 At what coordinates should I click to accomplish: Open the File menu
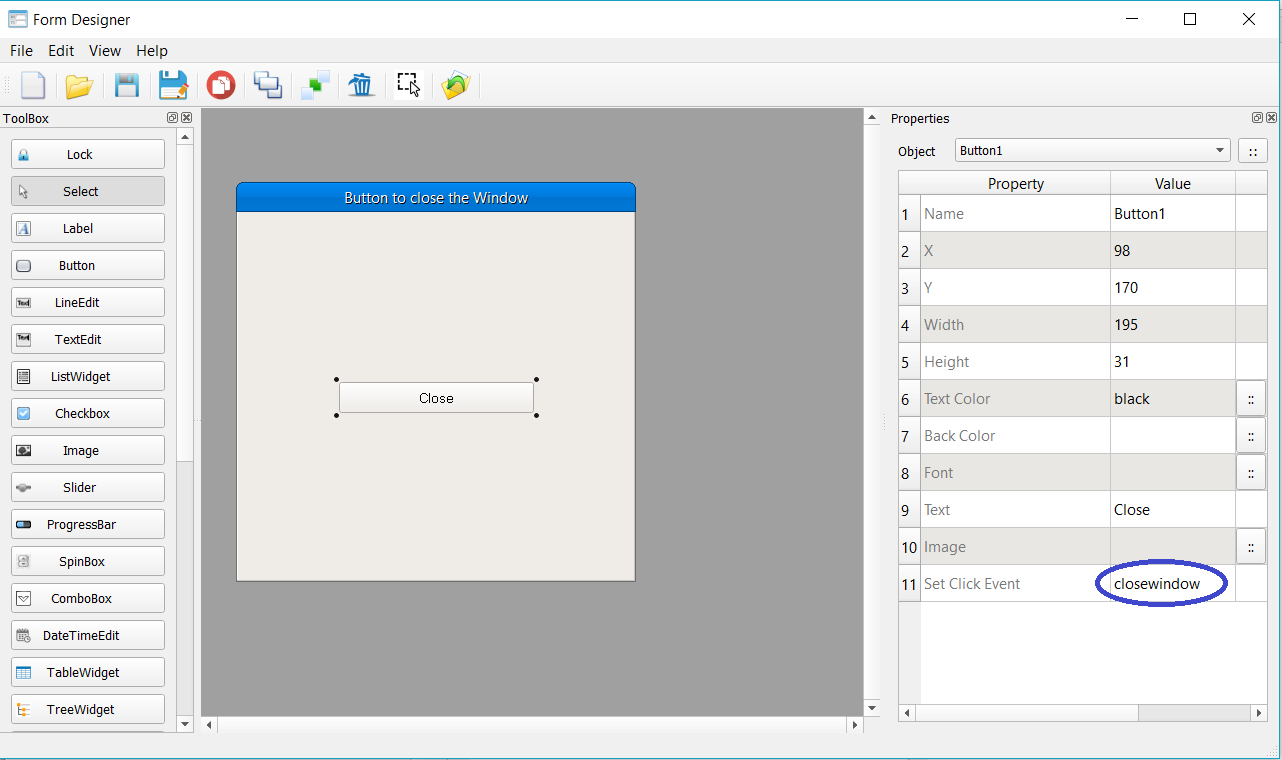click(x=20, y=50)
